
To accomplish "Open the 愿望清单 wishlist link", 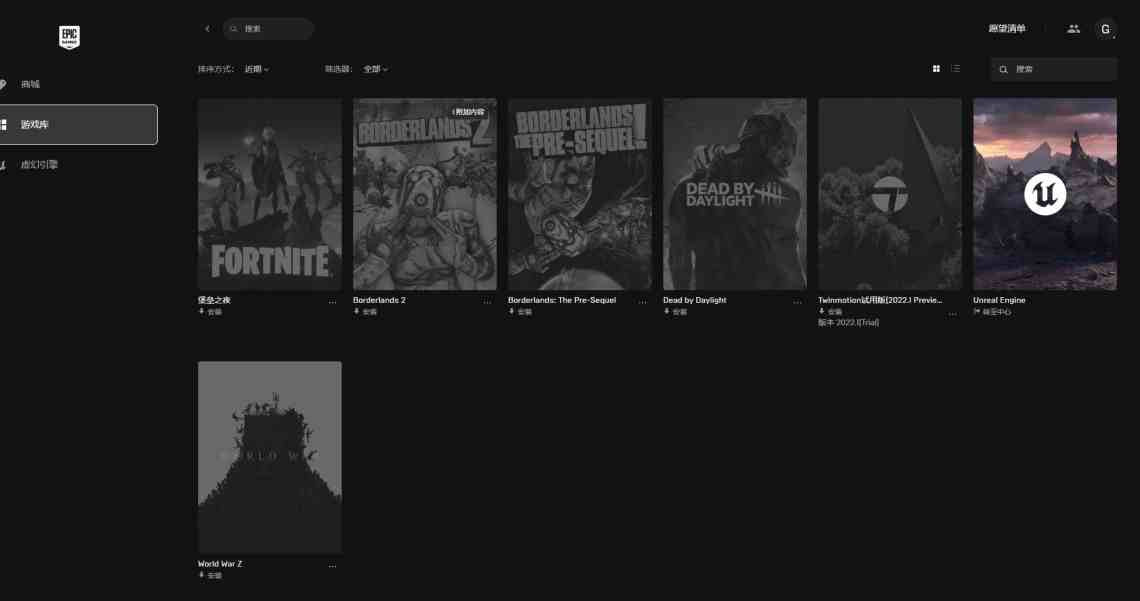I will point(1006,29).
